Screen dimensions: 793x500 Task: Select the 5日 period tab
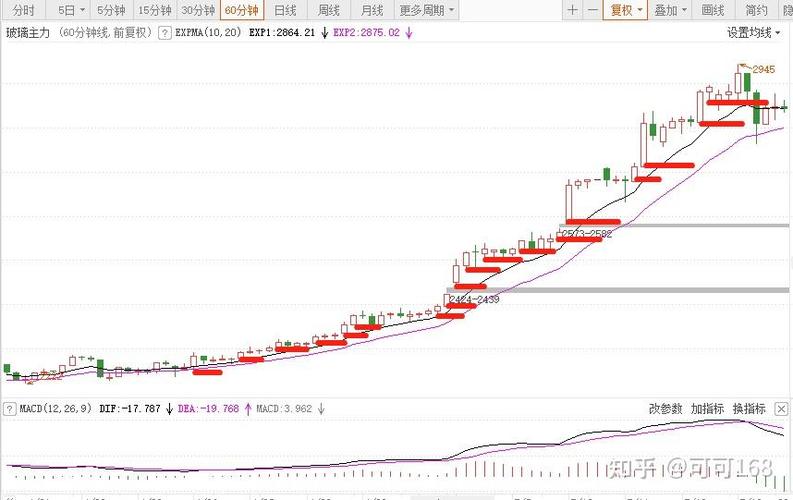coord(66,10)
